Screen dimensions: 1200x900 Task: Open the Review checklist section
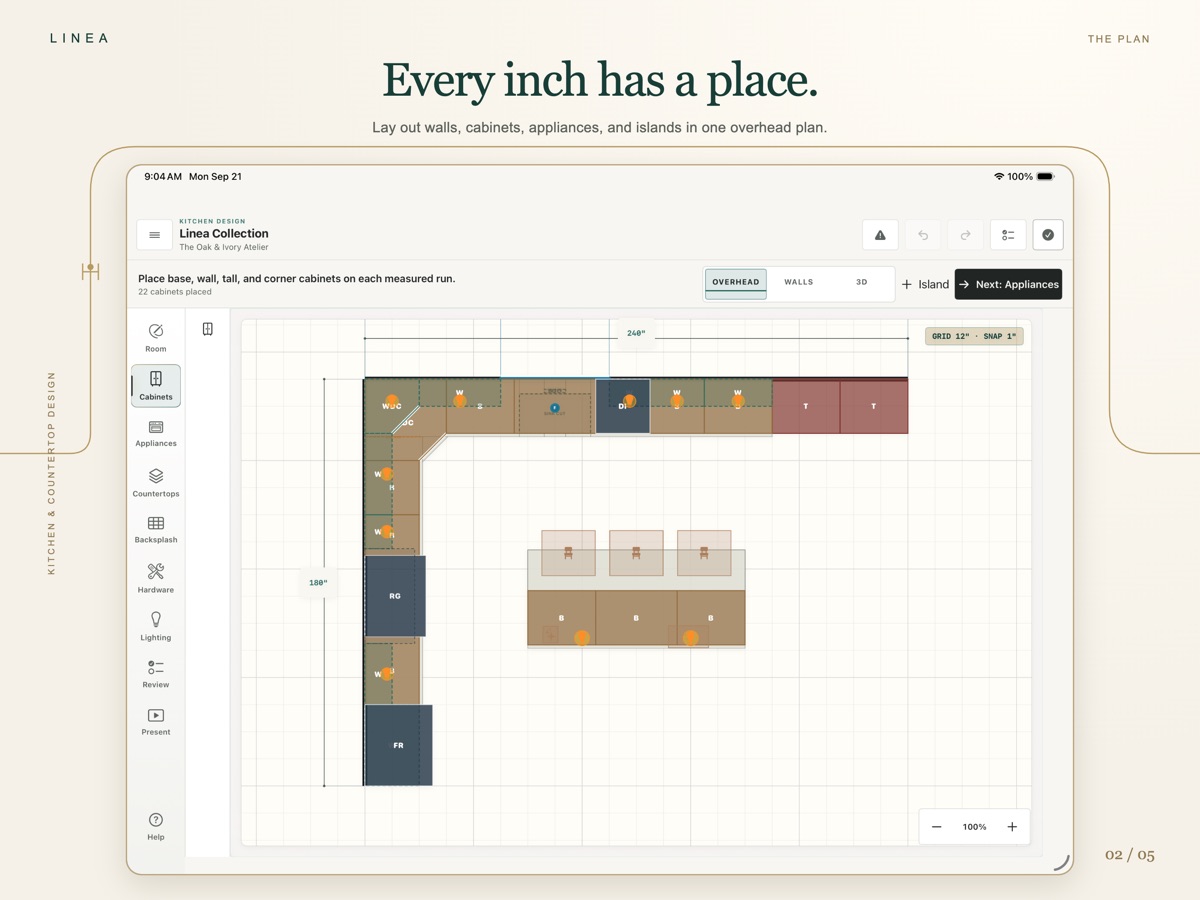[156, 674]
